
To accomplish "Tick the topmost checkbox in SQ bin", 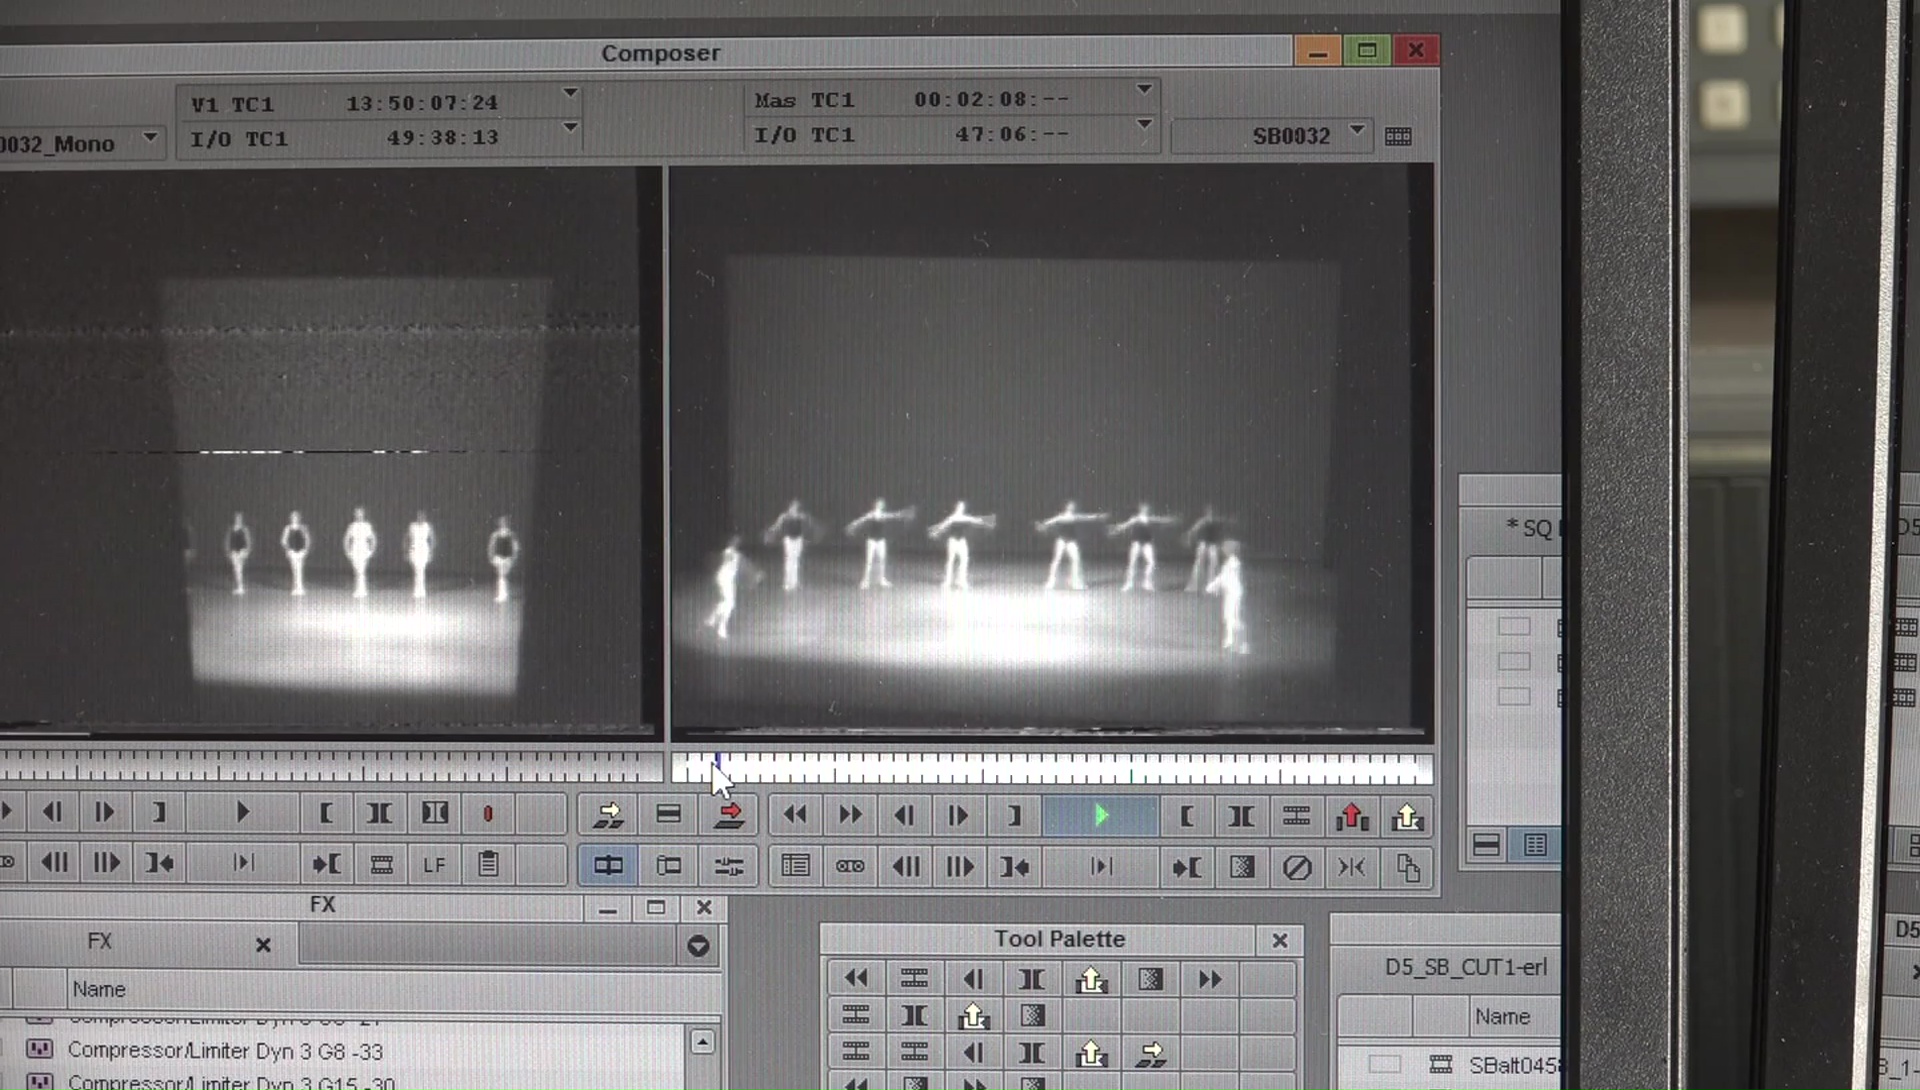I will [1514, 627].
